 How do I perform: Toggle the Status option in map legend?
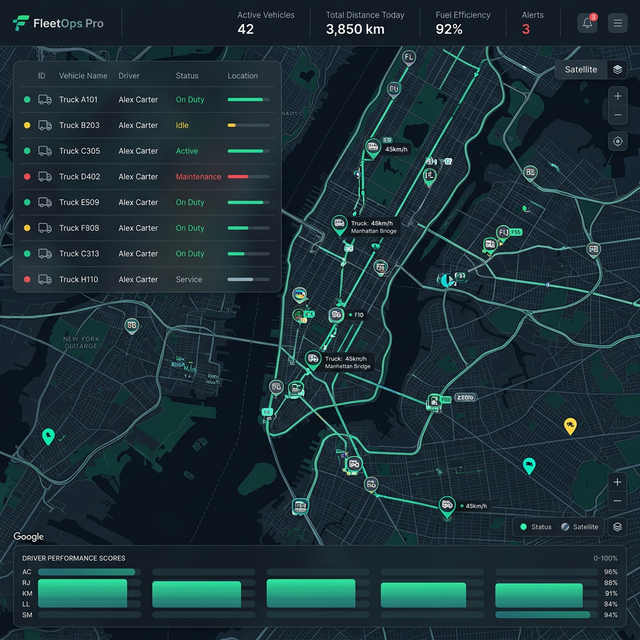tap(535, 527)
